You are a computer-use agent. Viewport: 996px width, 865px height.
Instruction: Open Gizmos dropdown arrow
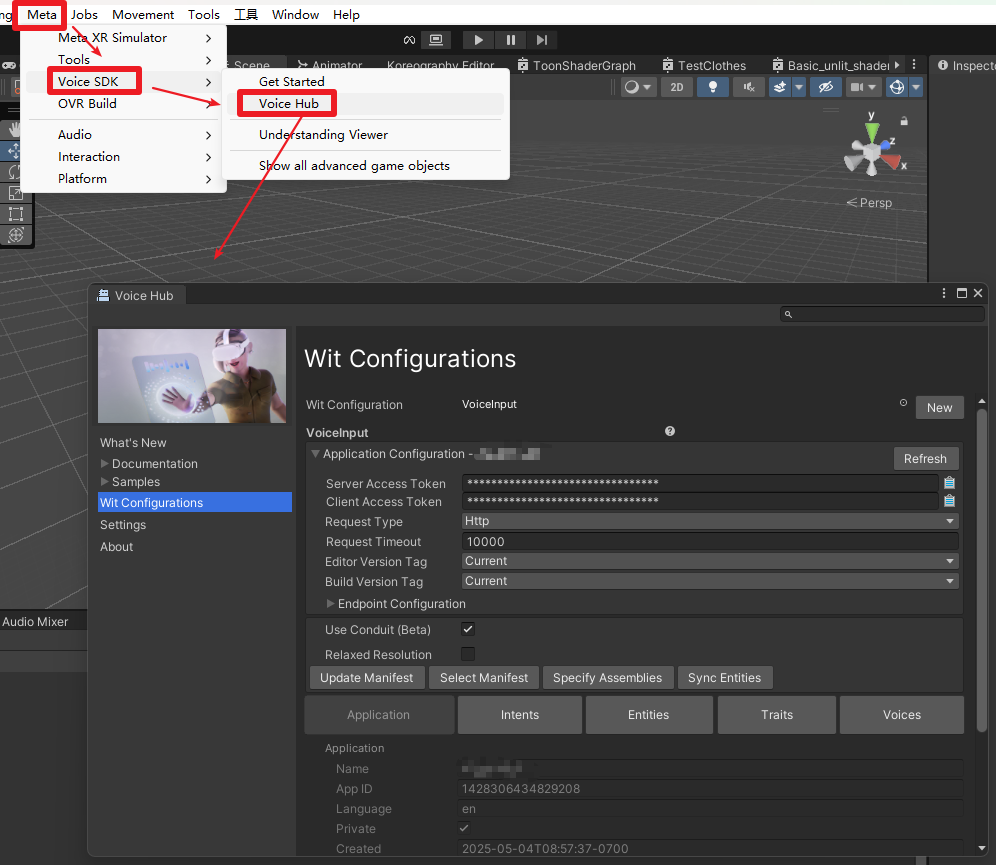(916, 87)
